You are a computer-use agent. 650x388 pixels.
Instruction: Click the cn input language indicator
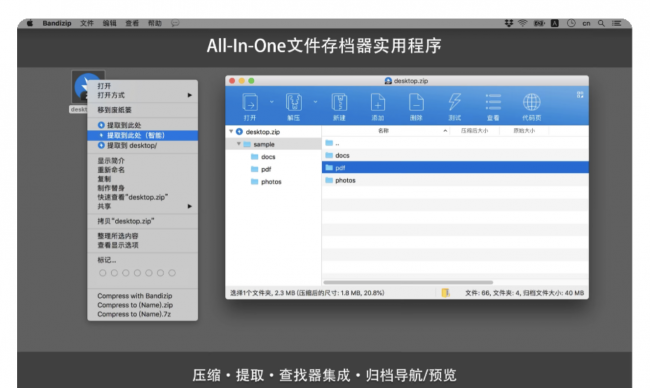pos(586,23)
